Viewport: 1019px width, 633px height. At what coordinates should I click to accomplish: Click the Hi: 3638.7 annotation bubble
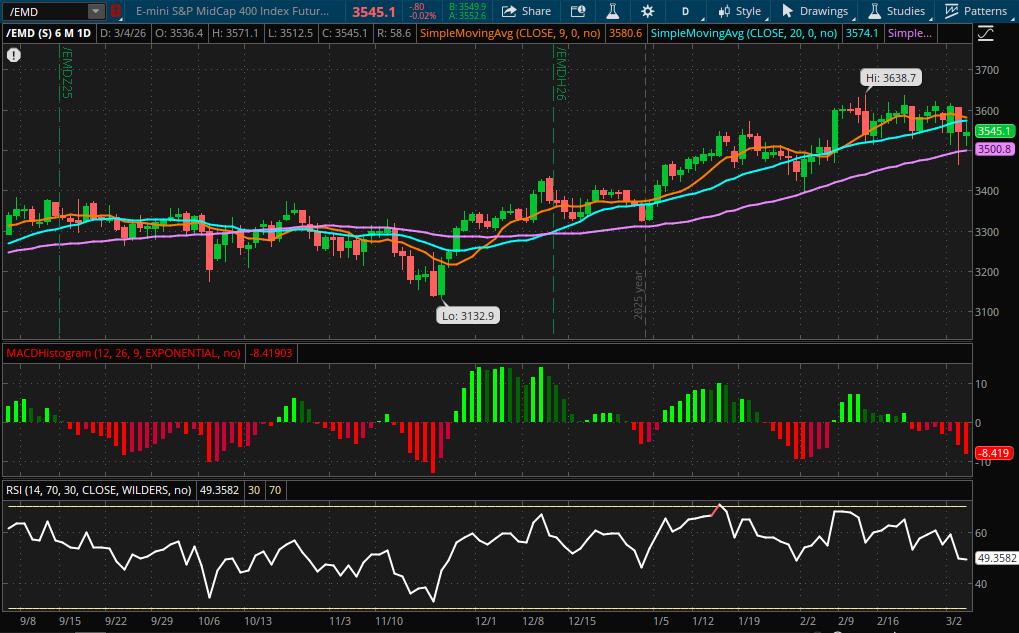pyautogui.click(x=890, y=77)
